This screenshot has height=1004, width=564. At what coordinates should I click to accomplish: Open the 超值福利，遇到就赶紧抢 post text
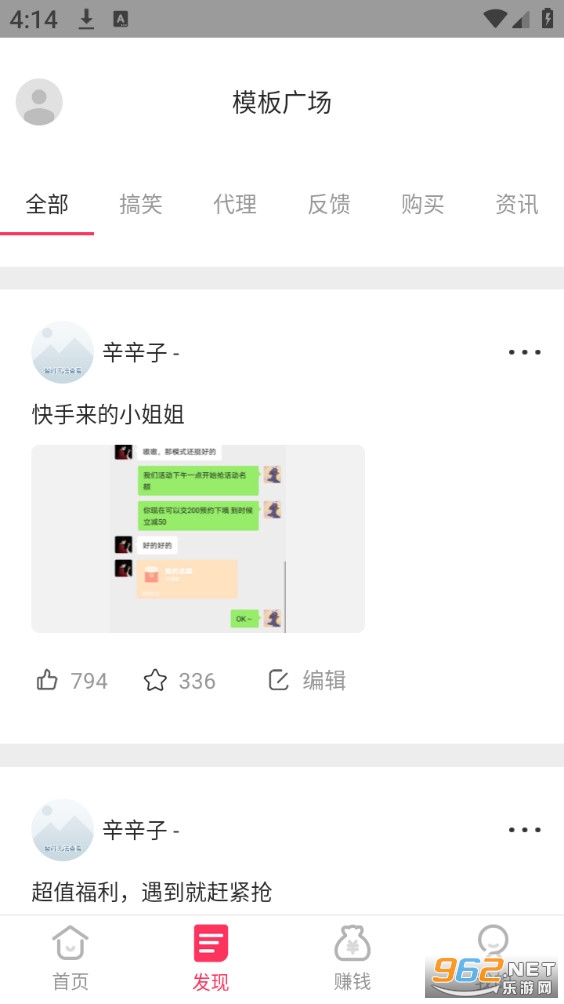[152, 891]
